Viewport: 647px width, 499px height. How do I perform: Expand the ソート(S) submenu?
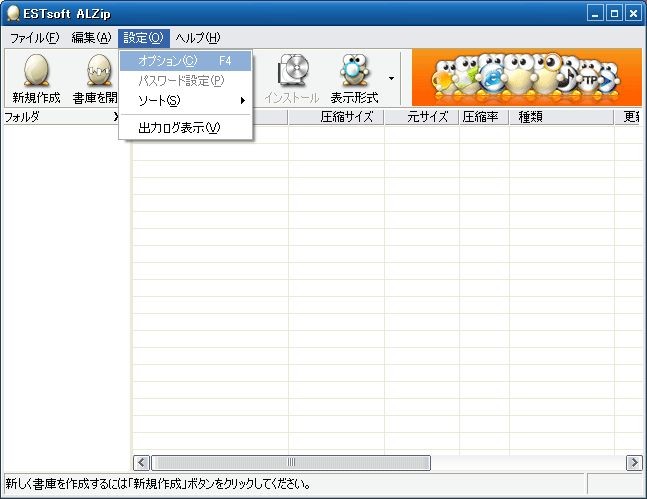pos(185,101)
